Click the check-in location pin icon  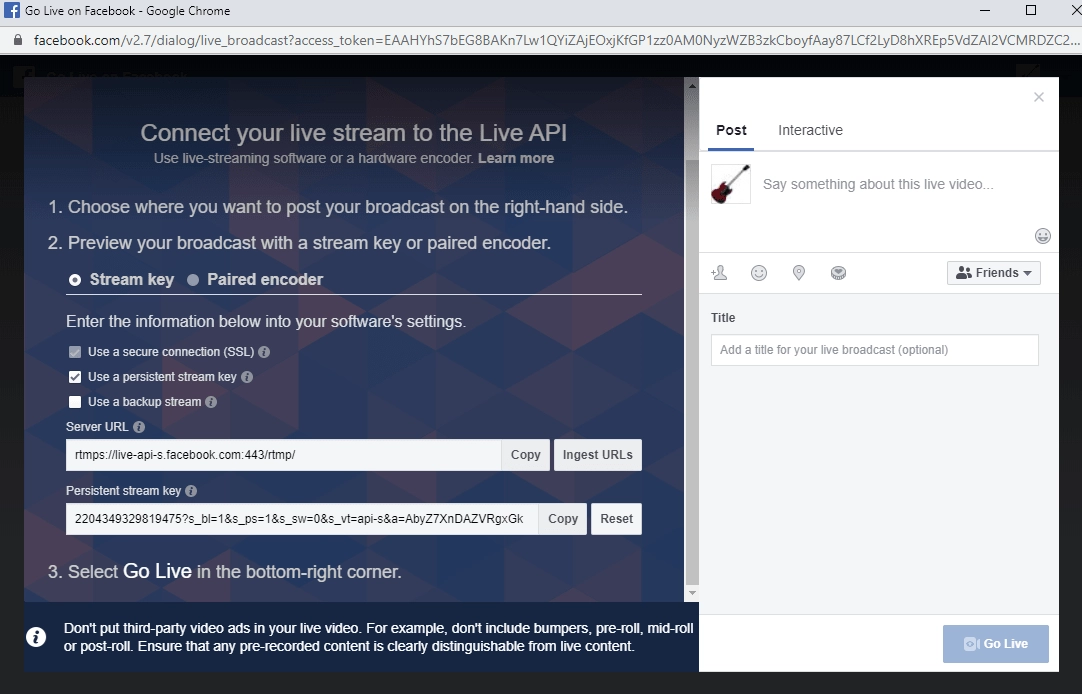[x=798, y=273]
